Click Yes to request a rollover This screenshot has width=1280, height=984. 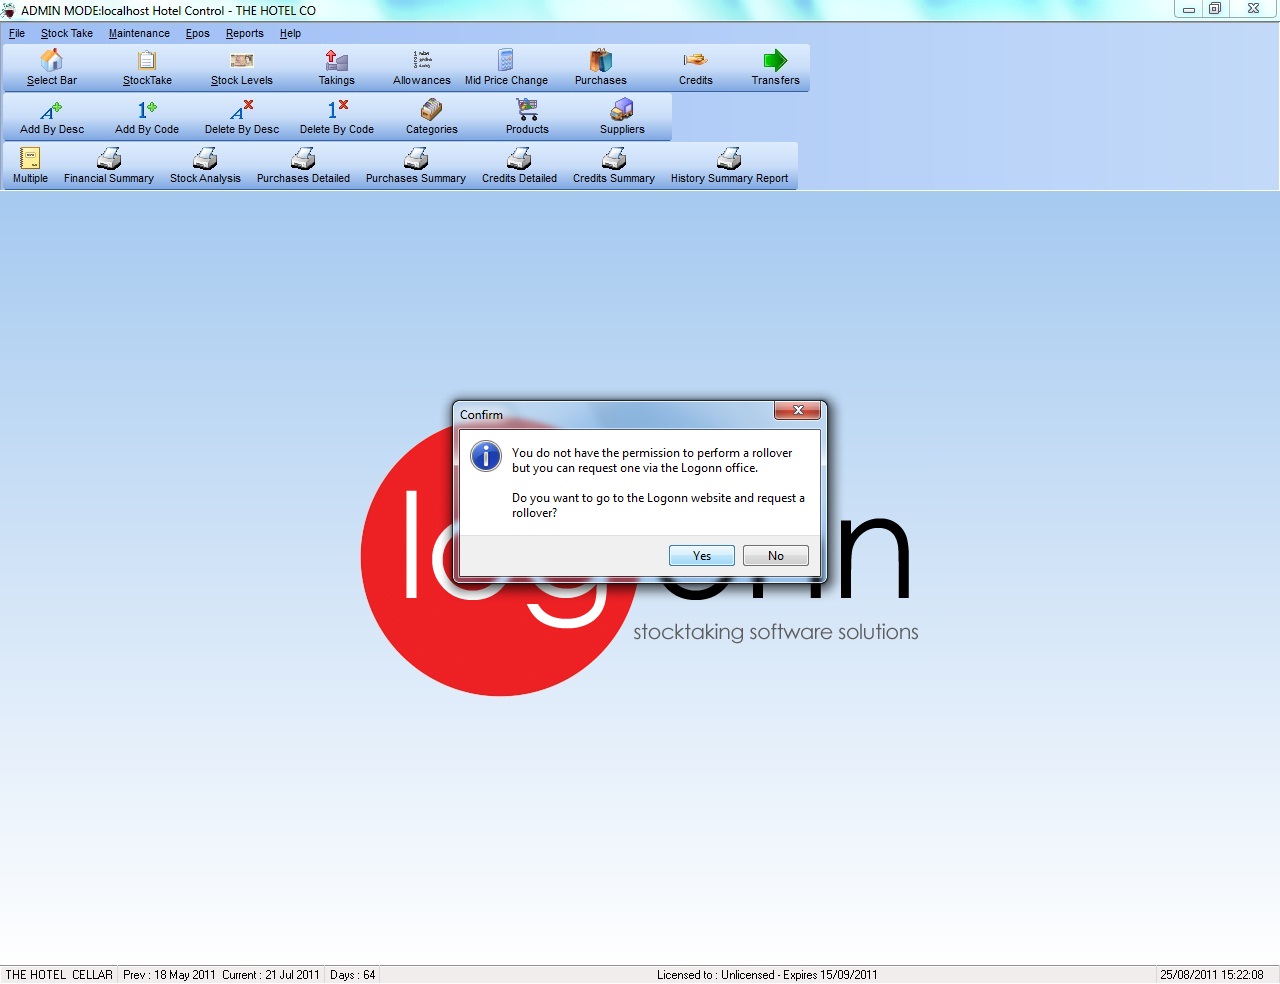[702, 556]
